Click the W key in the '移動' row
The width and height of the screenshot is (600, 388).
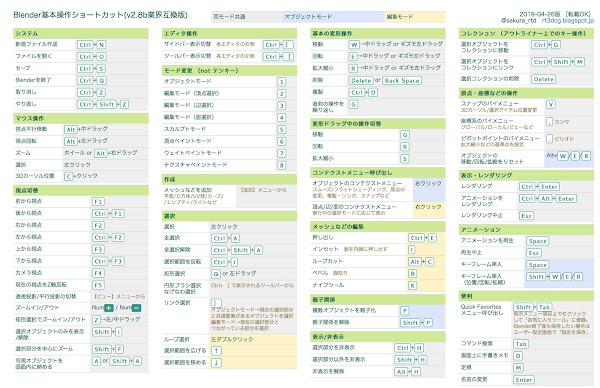[354, 45]
